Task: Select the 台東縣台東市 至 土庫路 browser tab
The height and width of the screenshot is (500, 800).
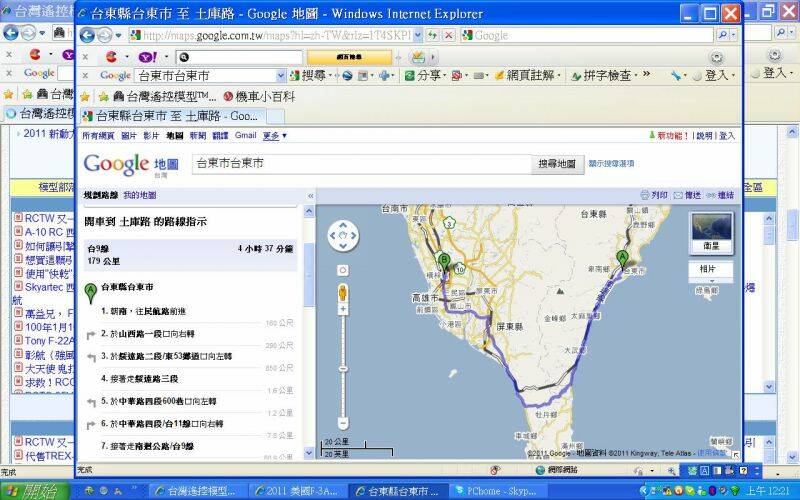Action: (173, 116)
